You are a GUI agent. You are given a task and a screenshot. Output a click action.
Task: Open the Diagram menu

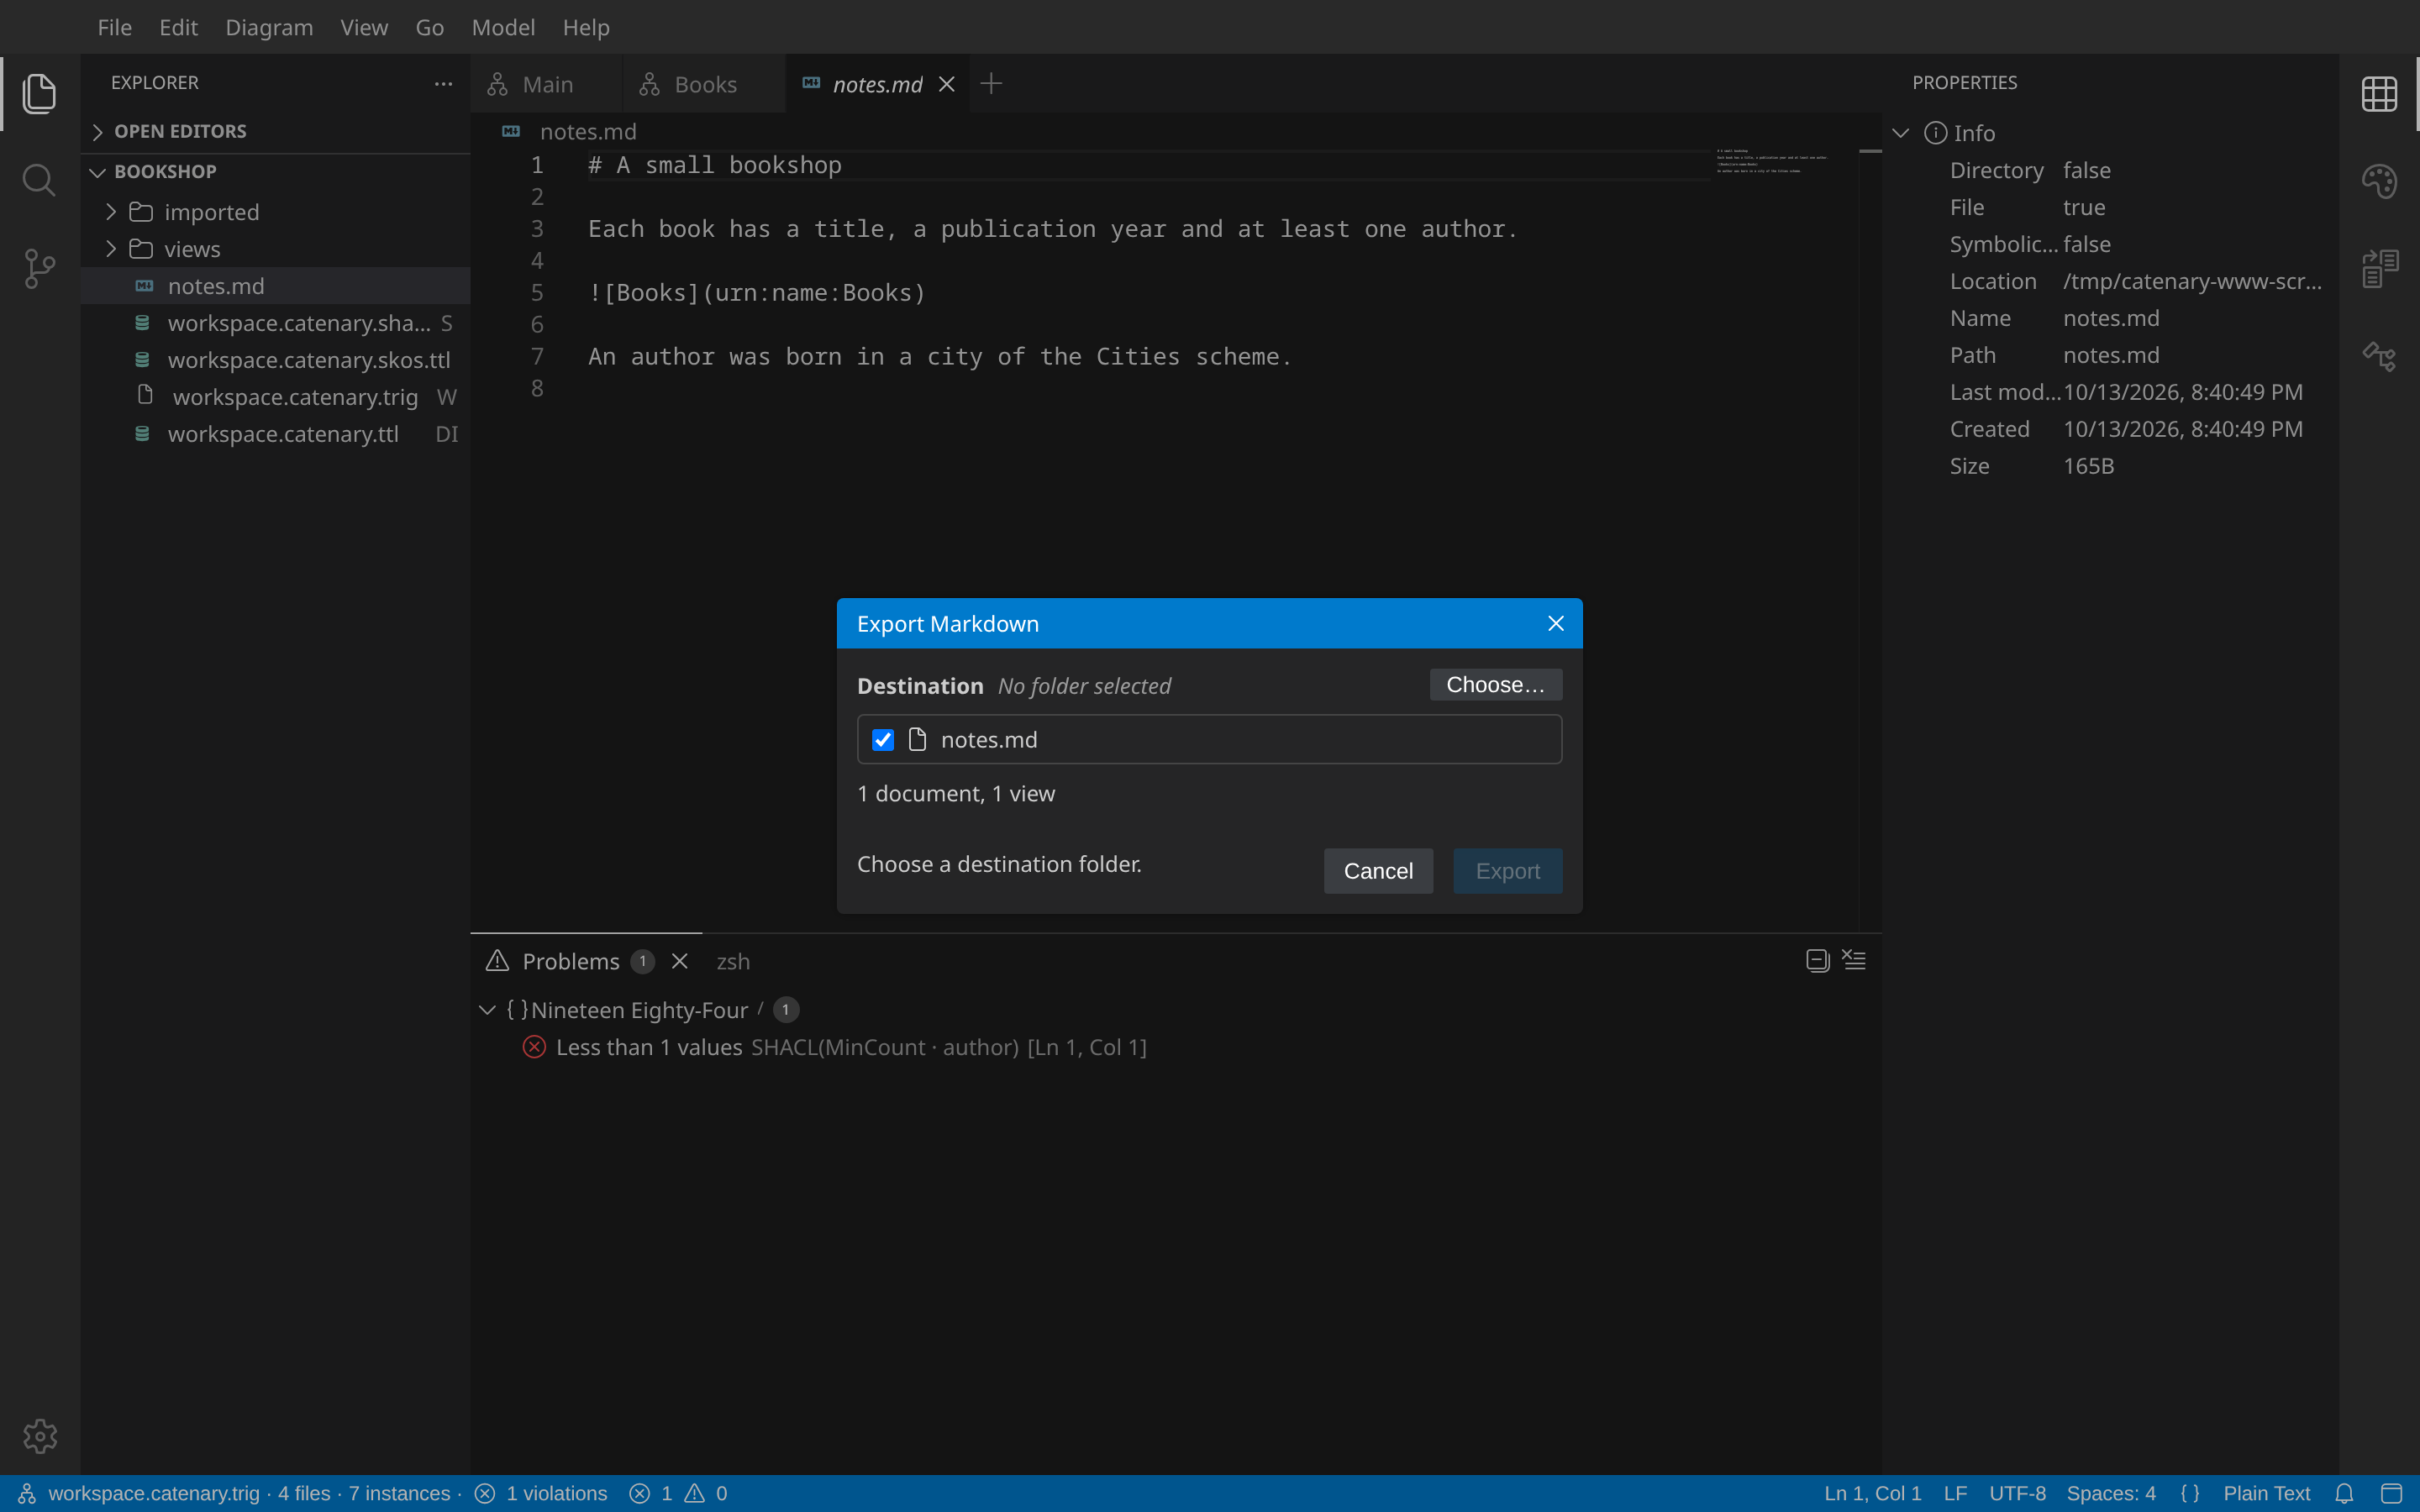pos(269,28)
